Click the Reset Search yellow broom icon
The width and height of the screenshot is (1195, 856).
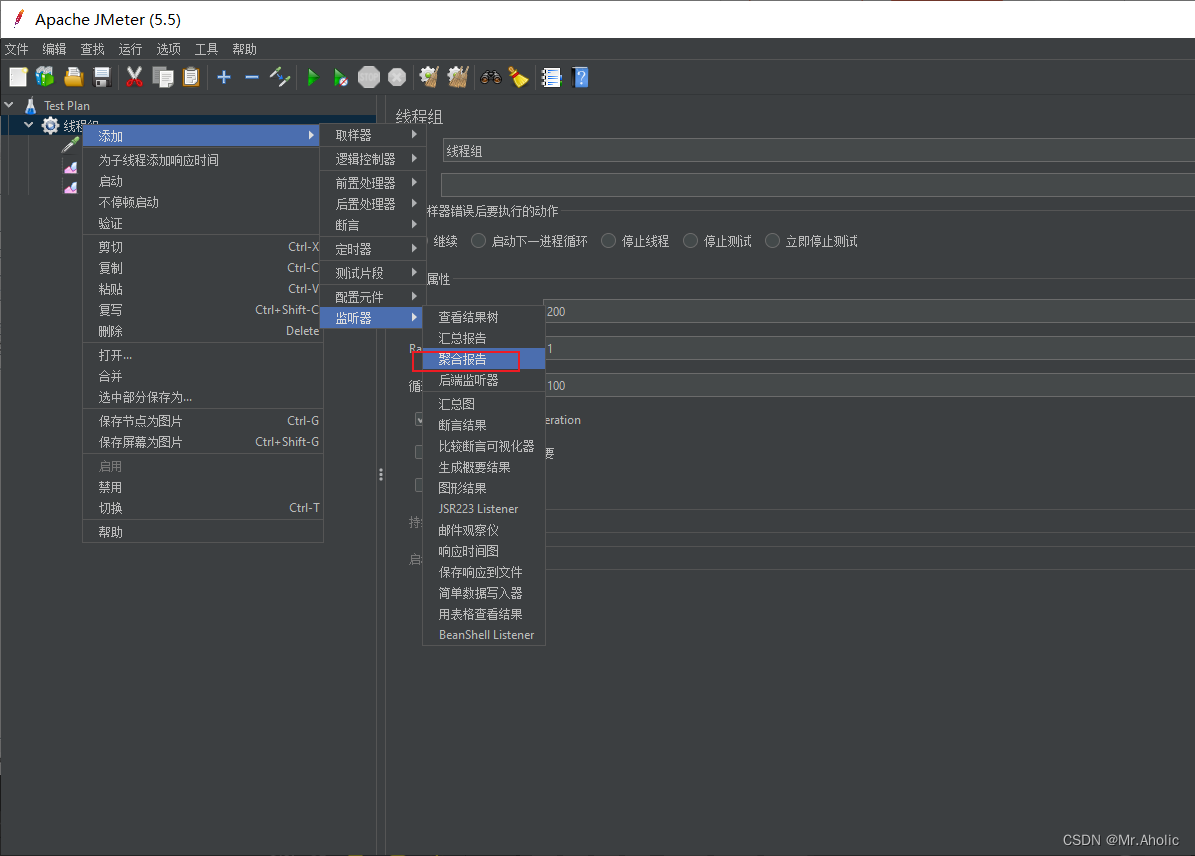click(x=518, y=77)
